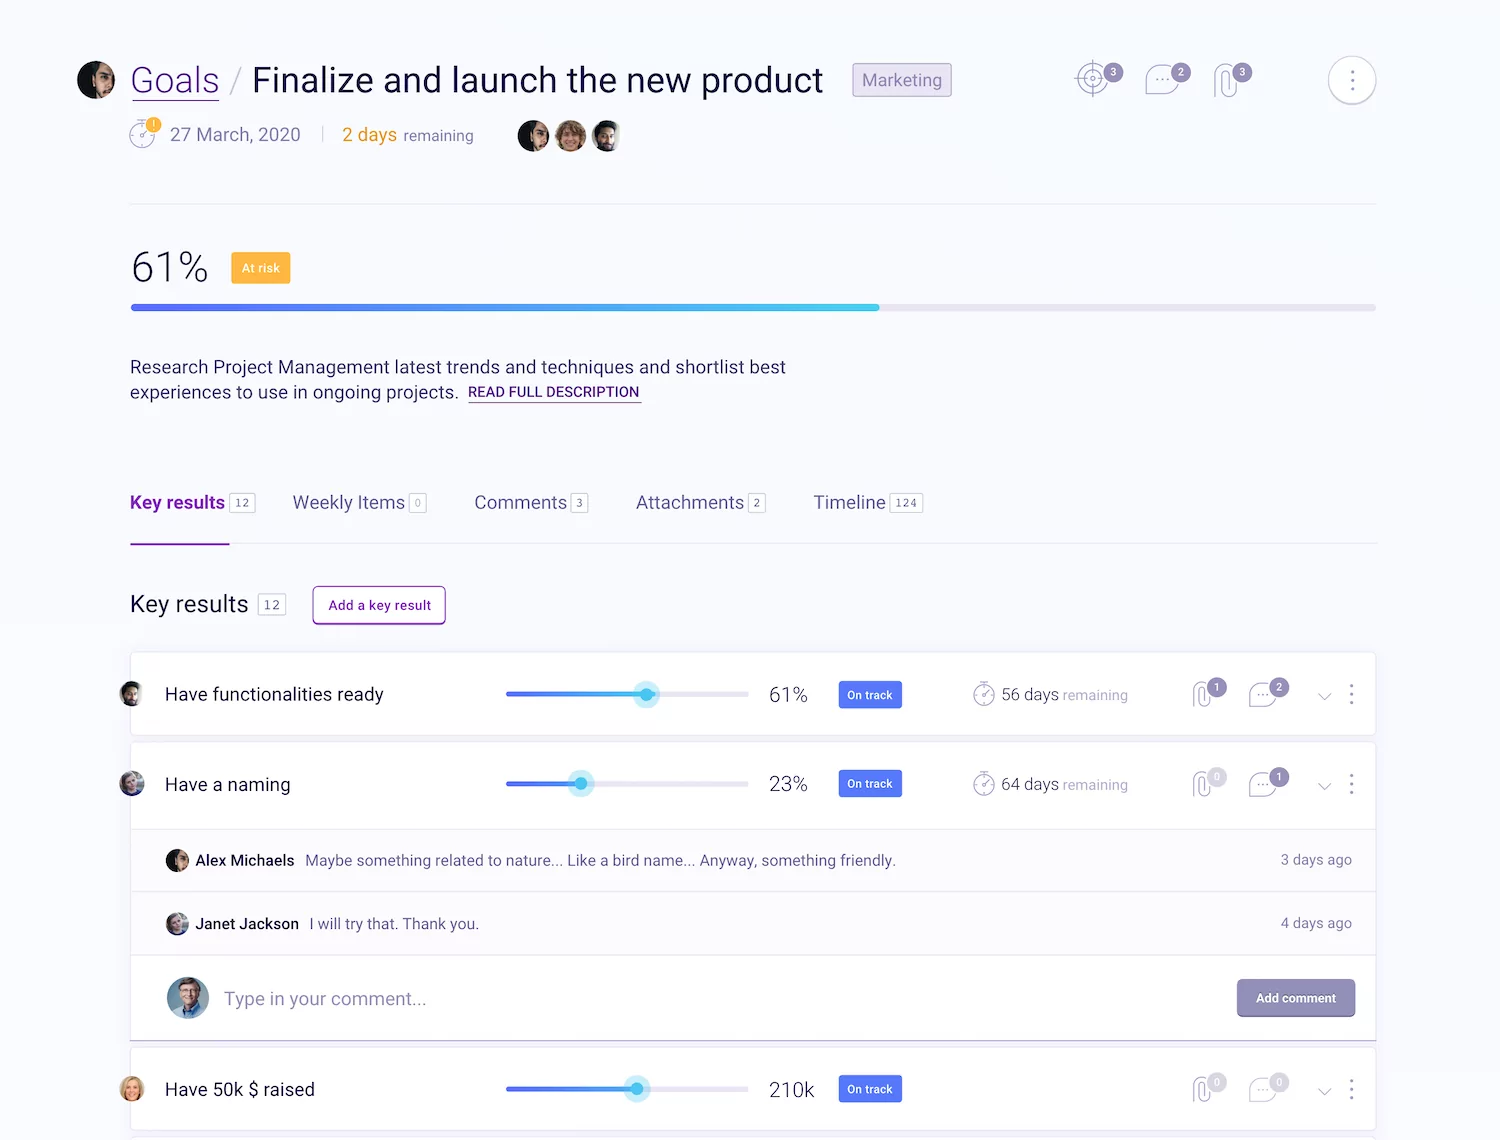Click the Have 50k $ raised slider handle
Image resolution: width=1500 pixels, height=1140 pixels.
(637, 1089)
